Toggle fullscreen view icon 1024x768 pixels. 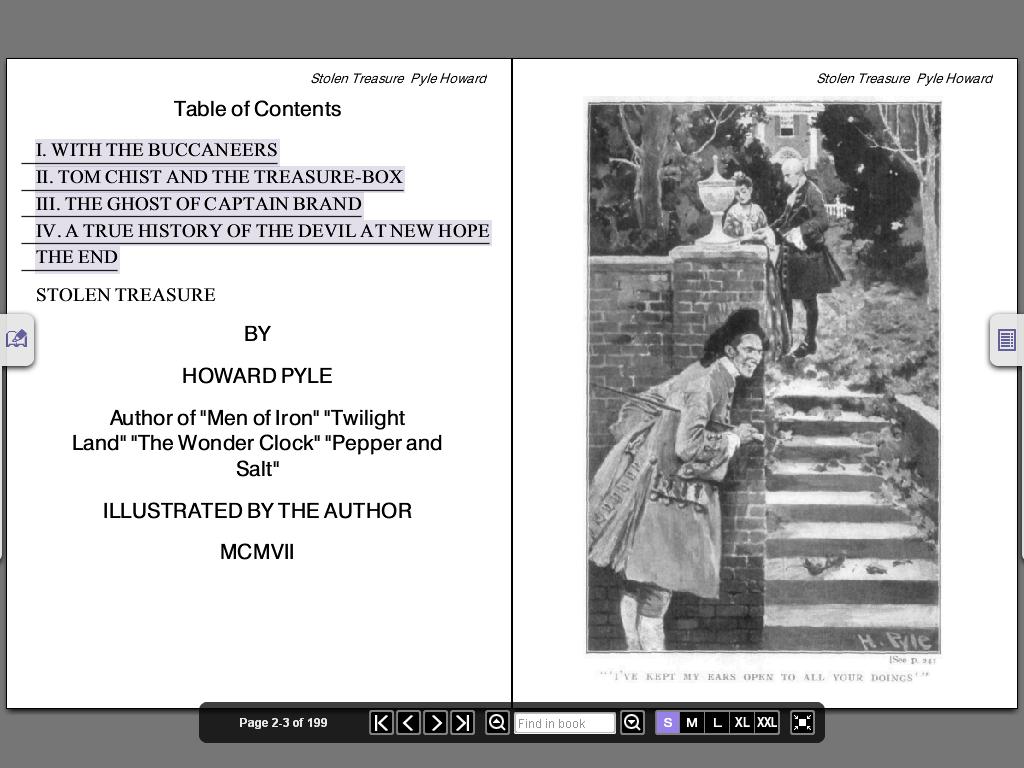802,723
